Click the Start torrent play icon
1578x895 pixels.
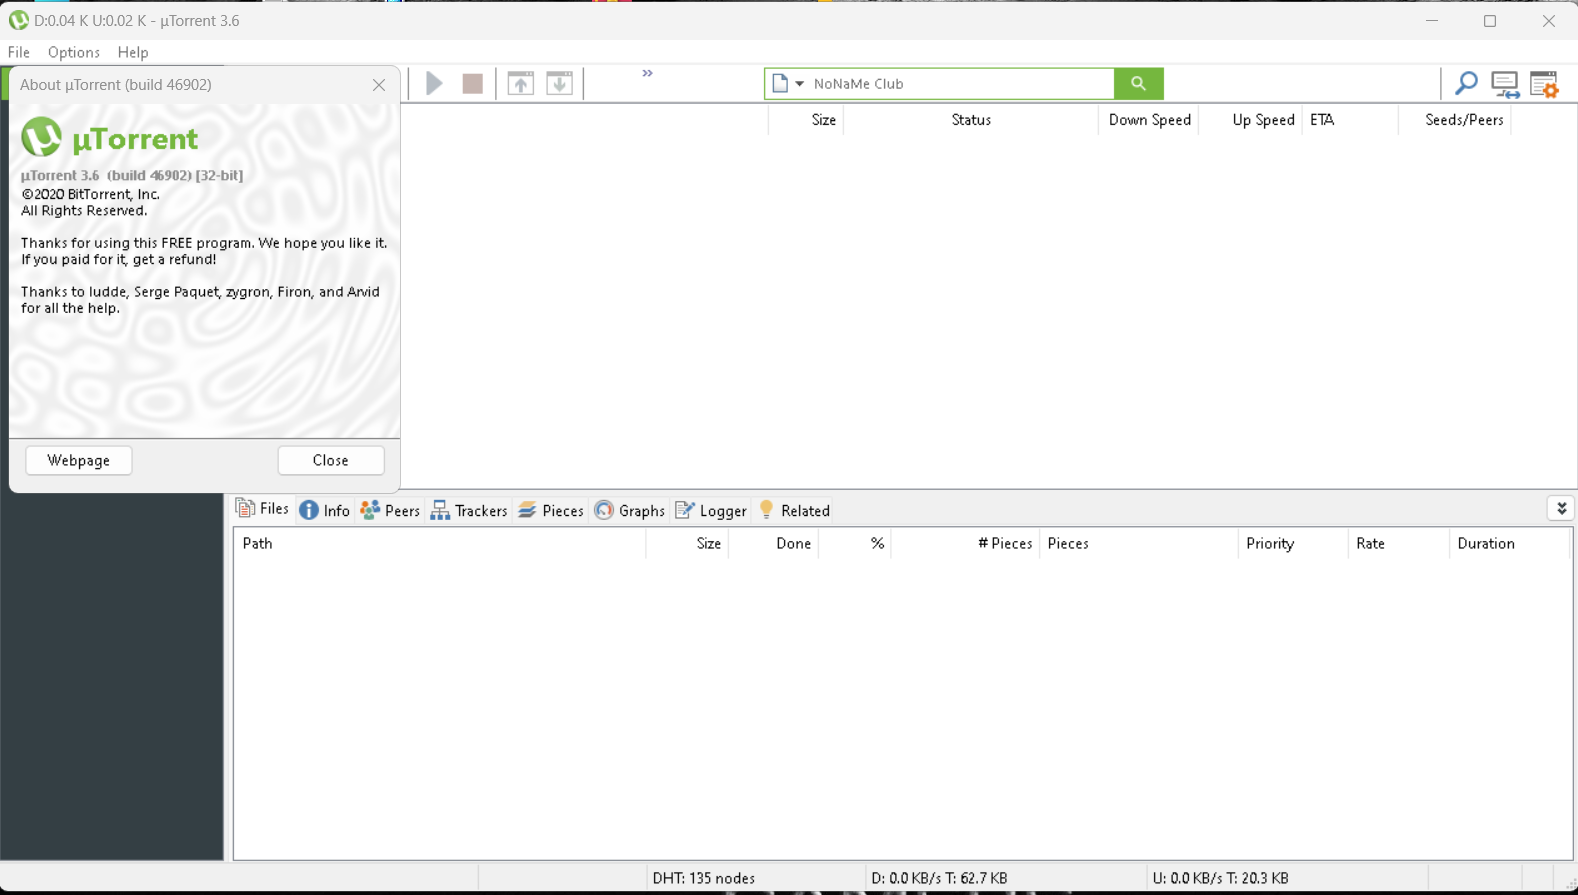(434, 83)
